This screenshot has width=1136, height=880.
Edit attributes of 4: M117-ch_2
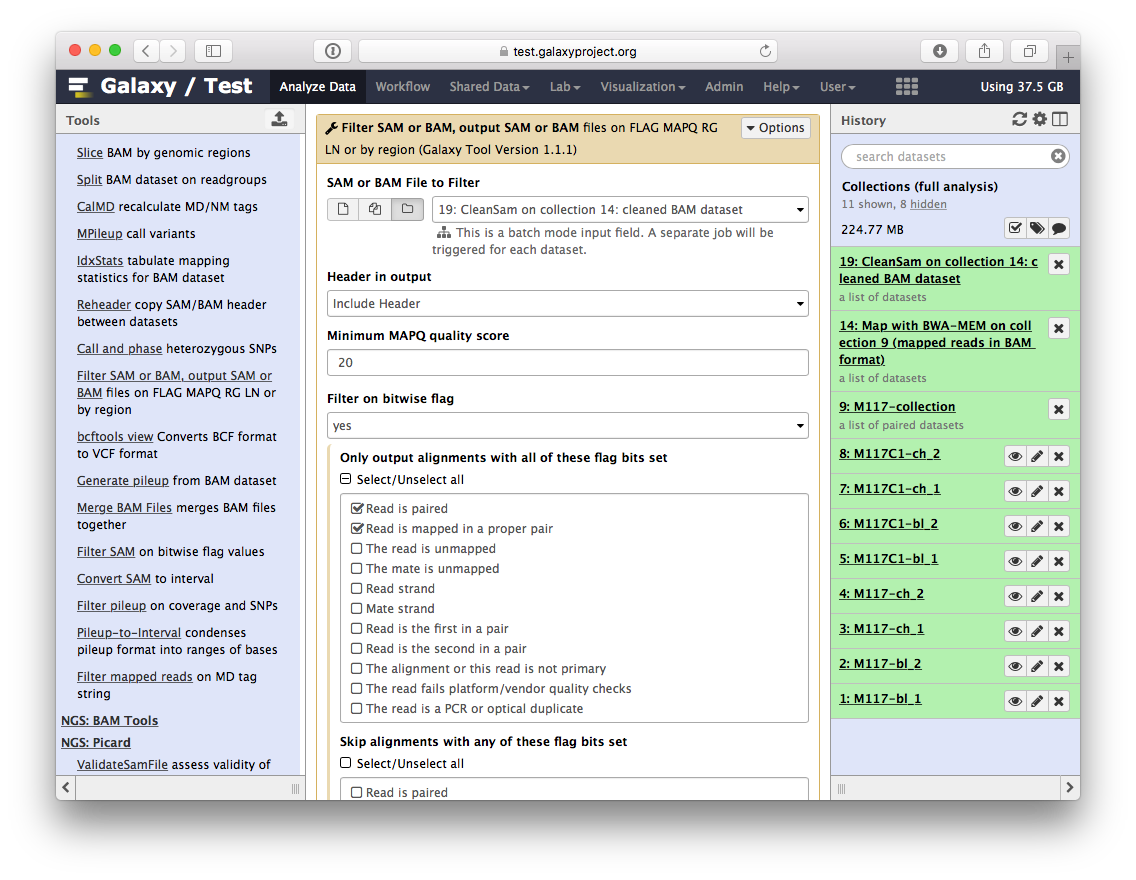pos(1037,596)
